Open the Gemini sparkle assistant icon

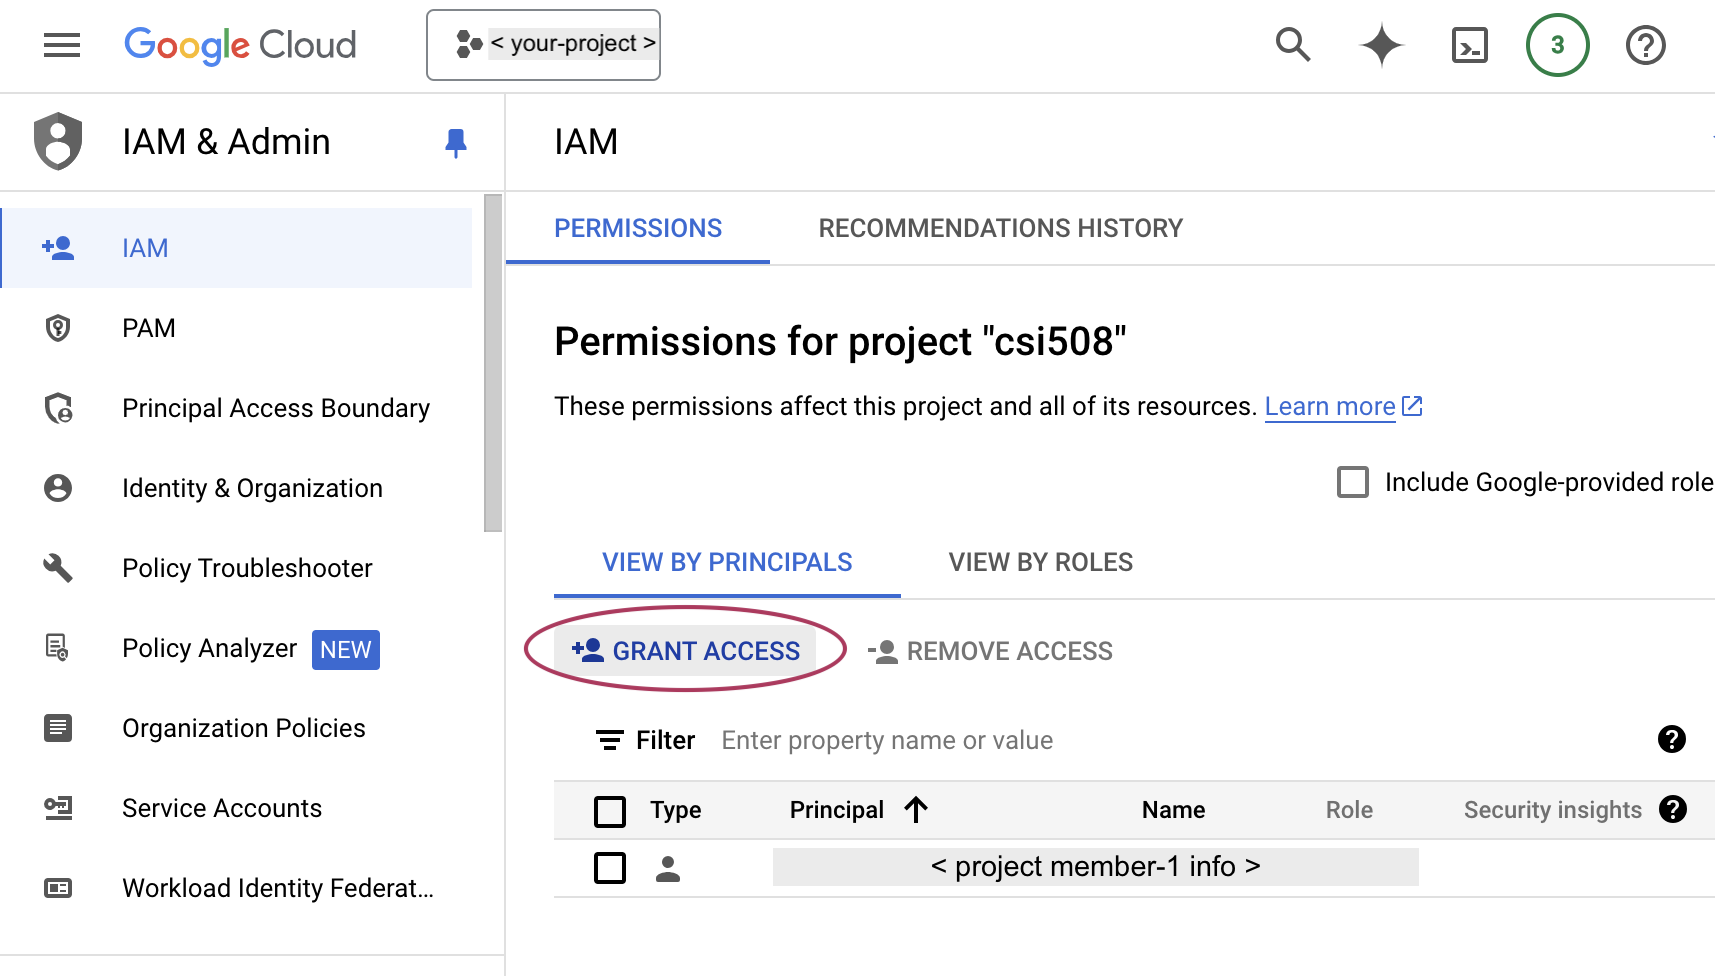coord(1382,45)
